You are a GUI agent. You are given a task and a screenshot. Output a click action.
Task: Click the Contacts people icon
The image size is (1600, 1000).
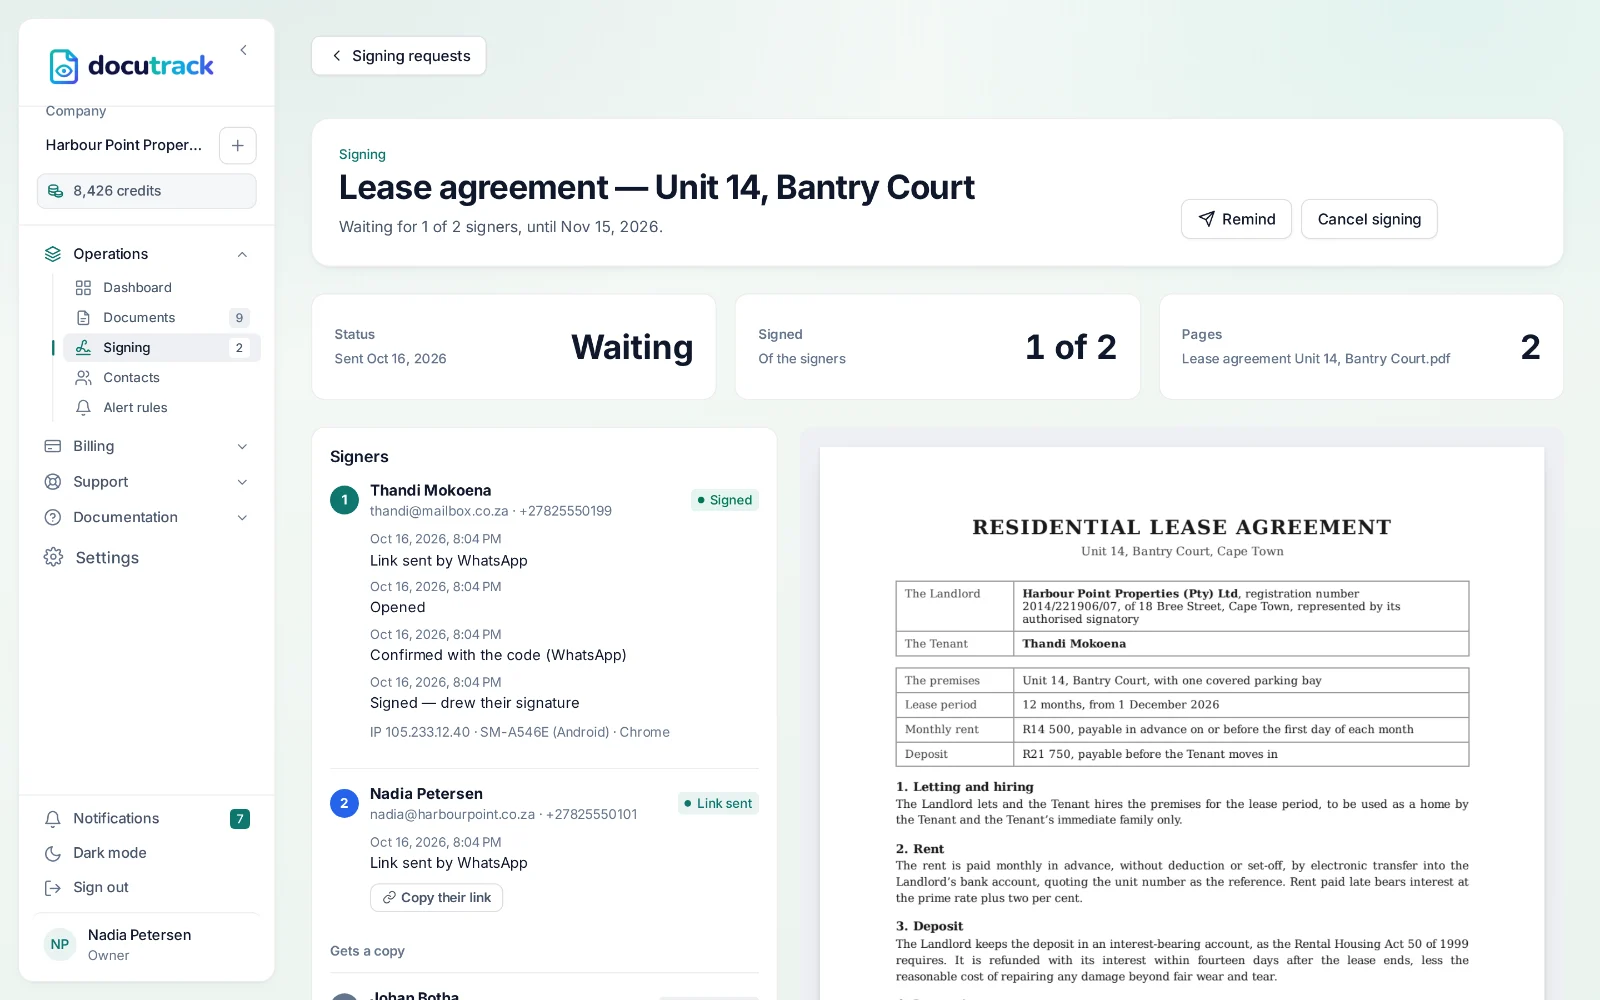(x=83, y=378)
